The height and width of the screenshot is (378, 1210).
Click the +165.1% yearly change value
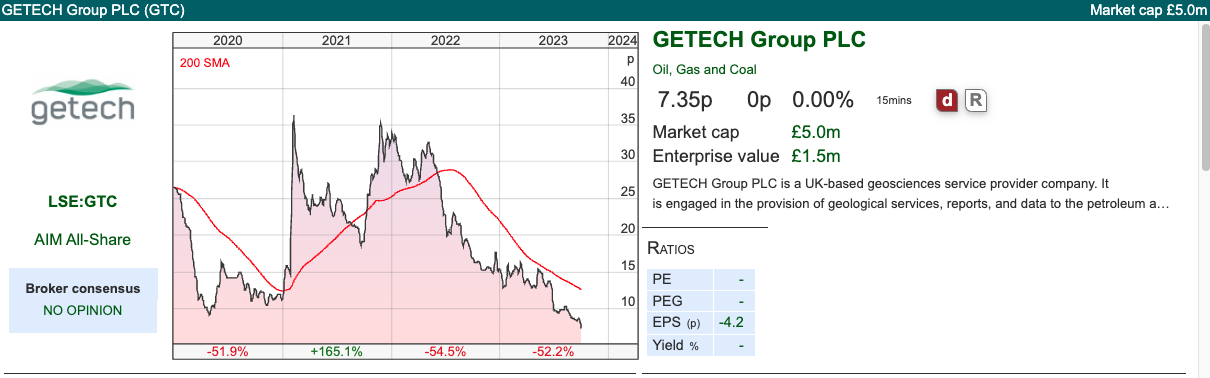click(336, 351)
